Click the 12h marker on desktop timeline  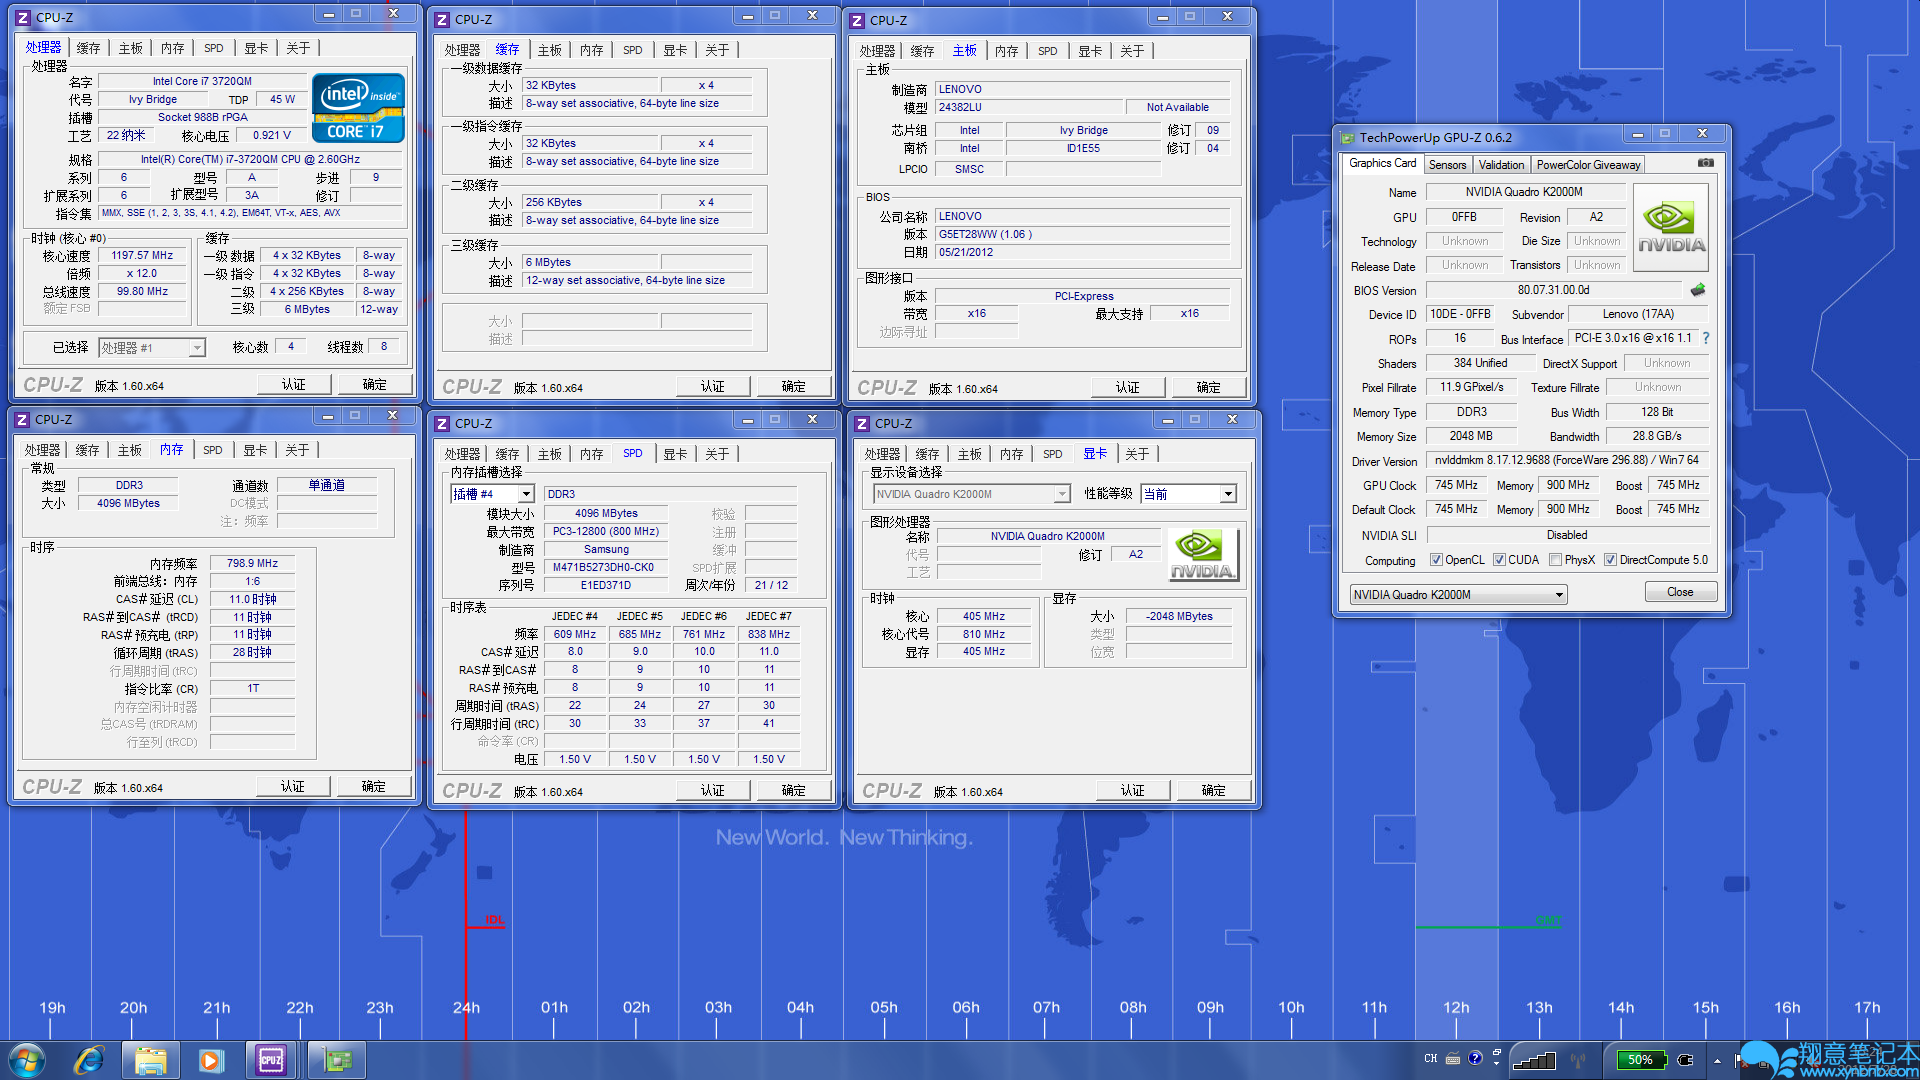[1456, 1008]
